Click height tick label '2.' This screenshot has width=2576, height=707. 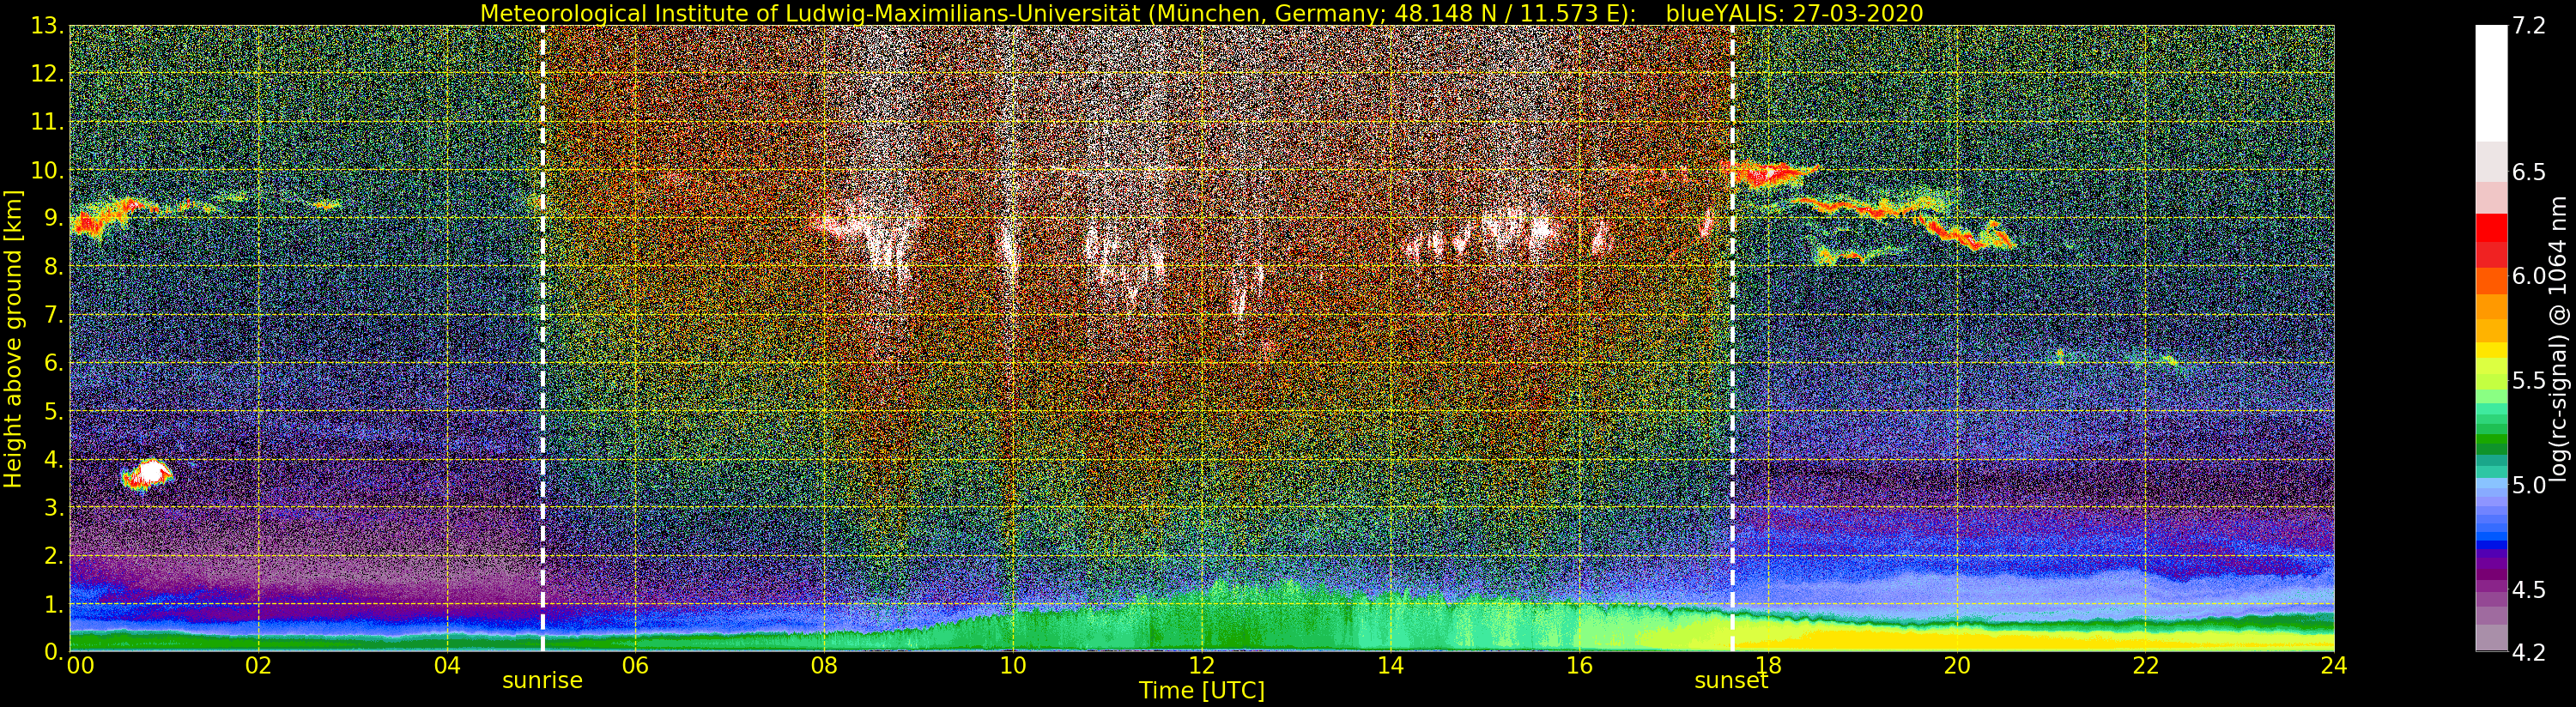[54, 556]
